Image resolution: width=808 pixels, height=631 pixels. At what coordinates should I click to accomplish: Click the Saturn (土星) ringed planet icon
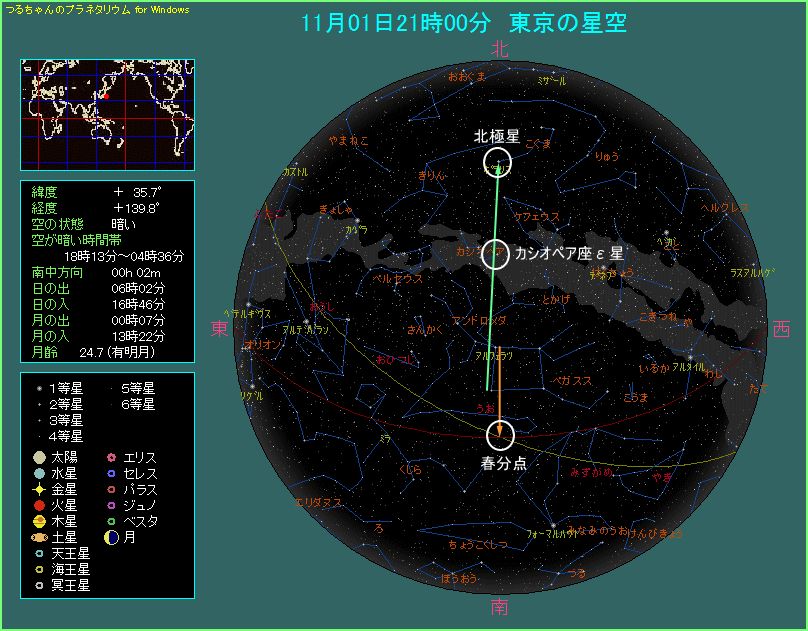pyautogui.click(x=38, y=537)
